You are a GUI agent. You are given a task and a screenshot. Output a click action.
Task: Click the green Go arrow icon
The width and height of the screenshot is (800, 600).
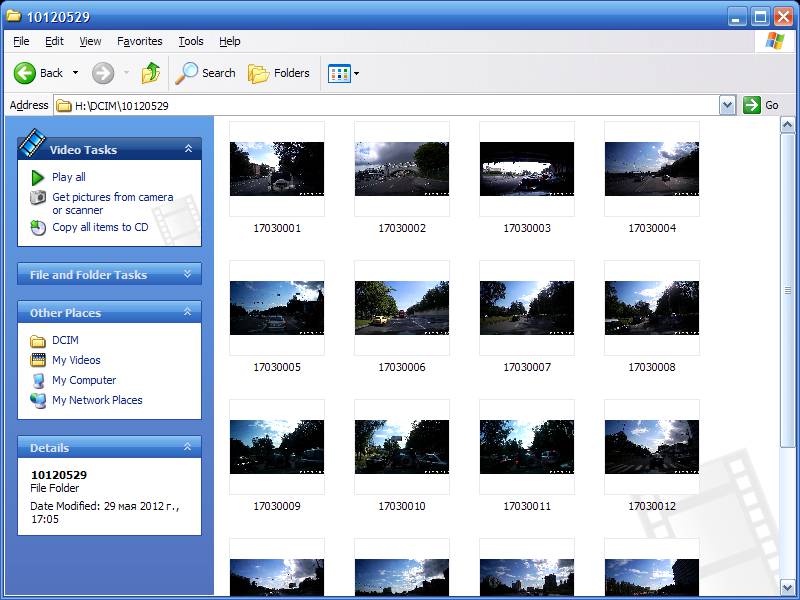pos(752,105)
